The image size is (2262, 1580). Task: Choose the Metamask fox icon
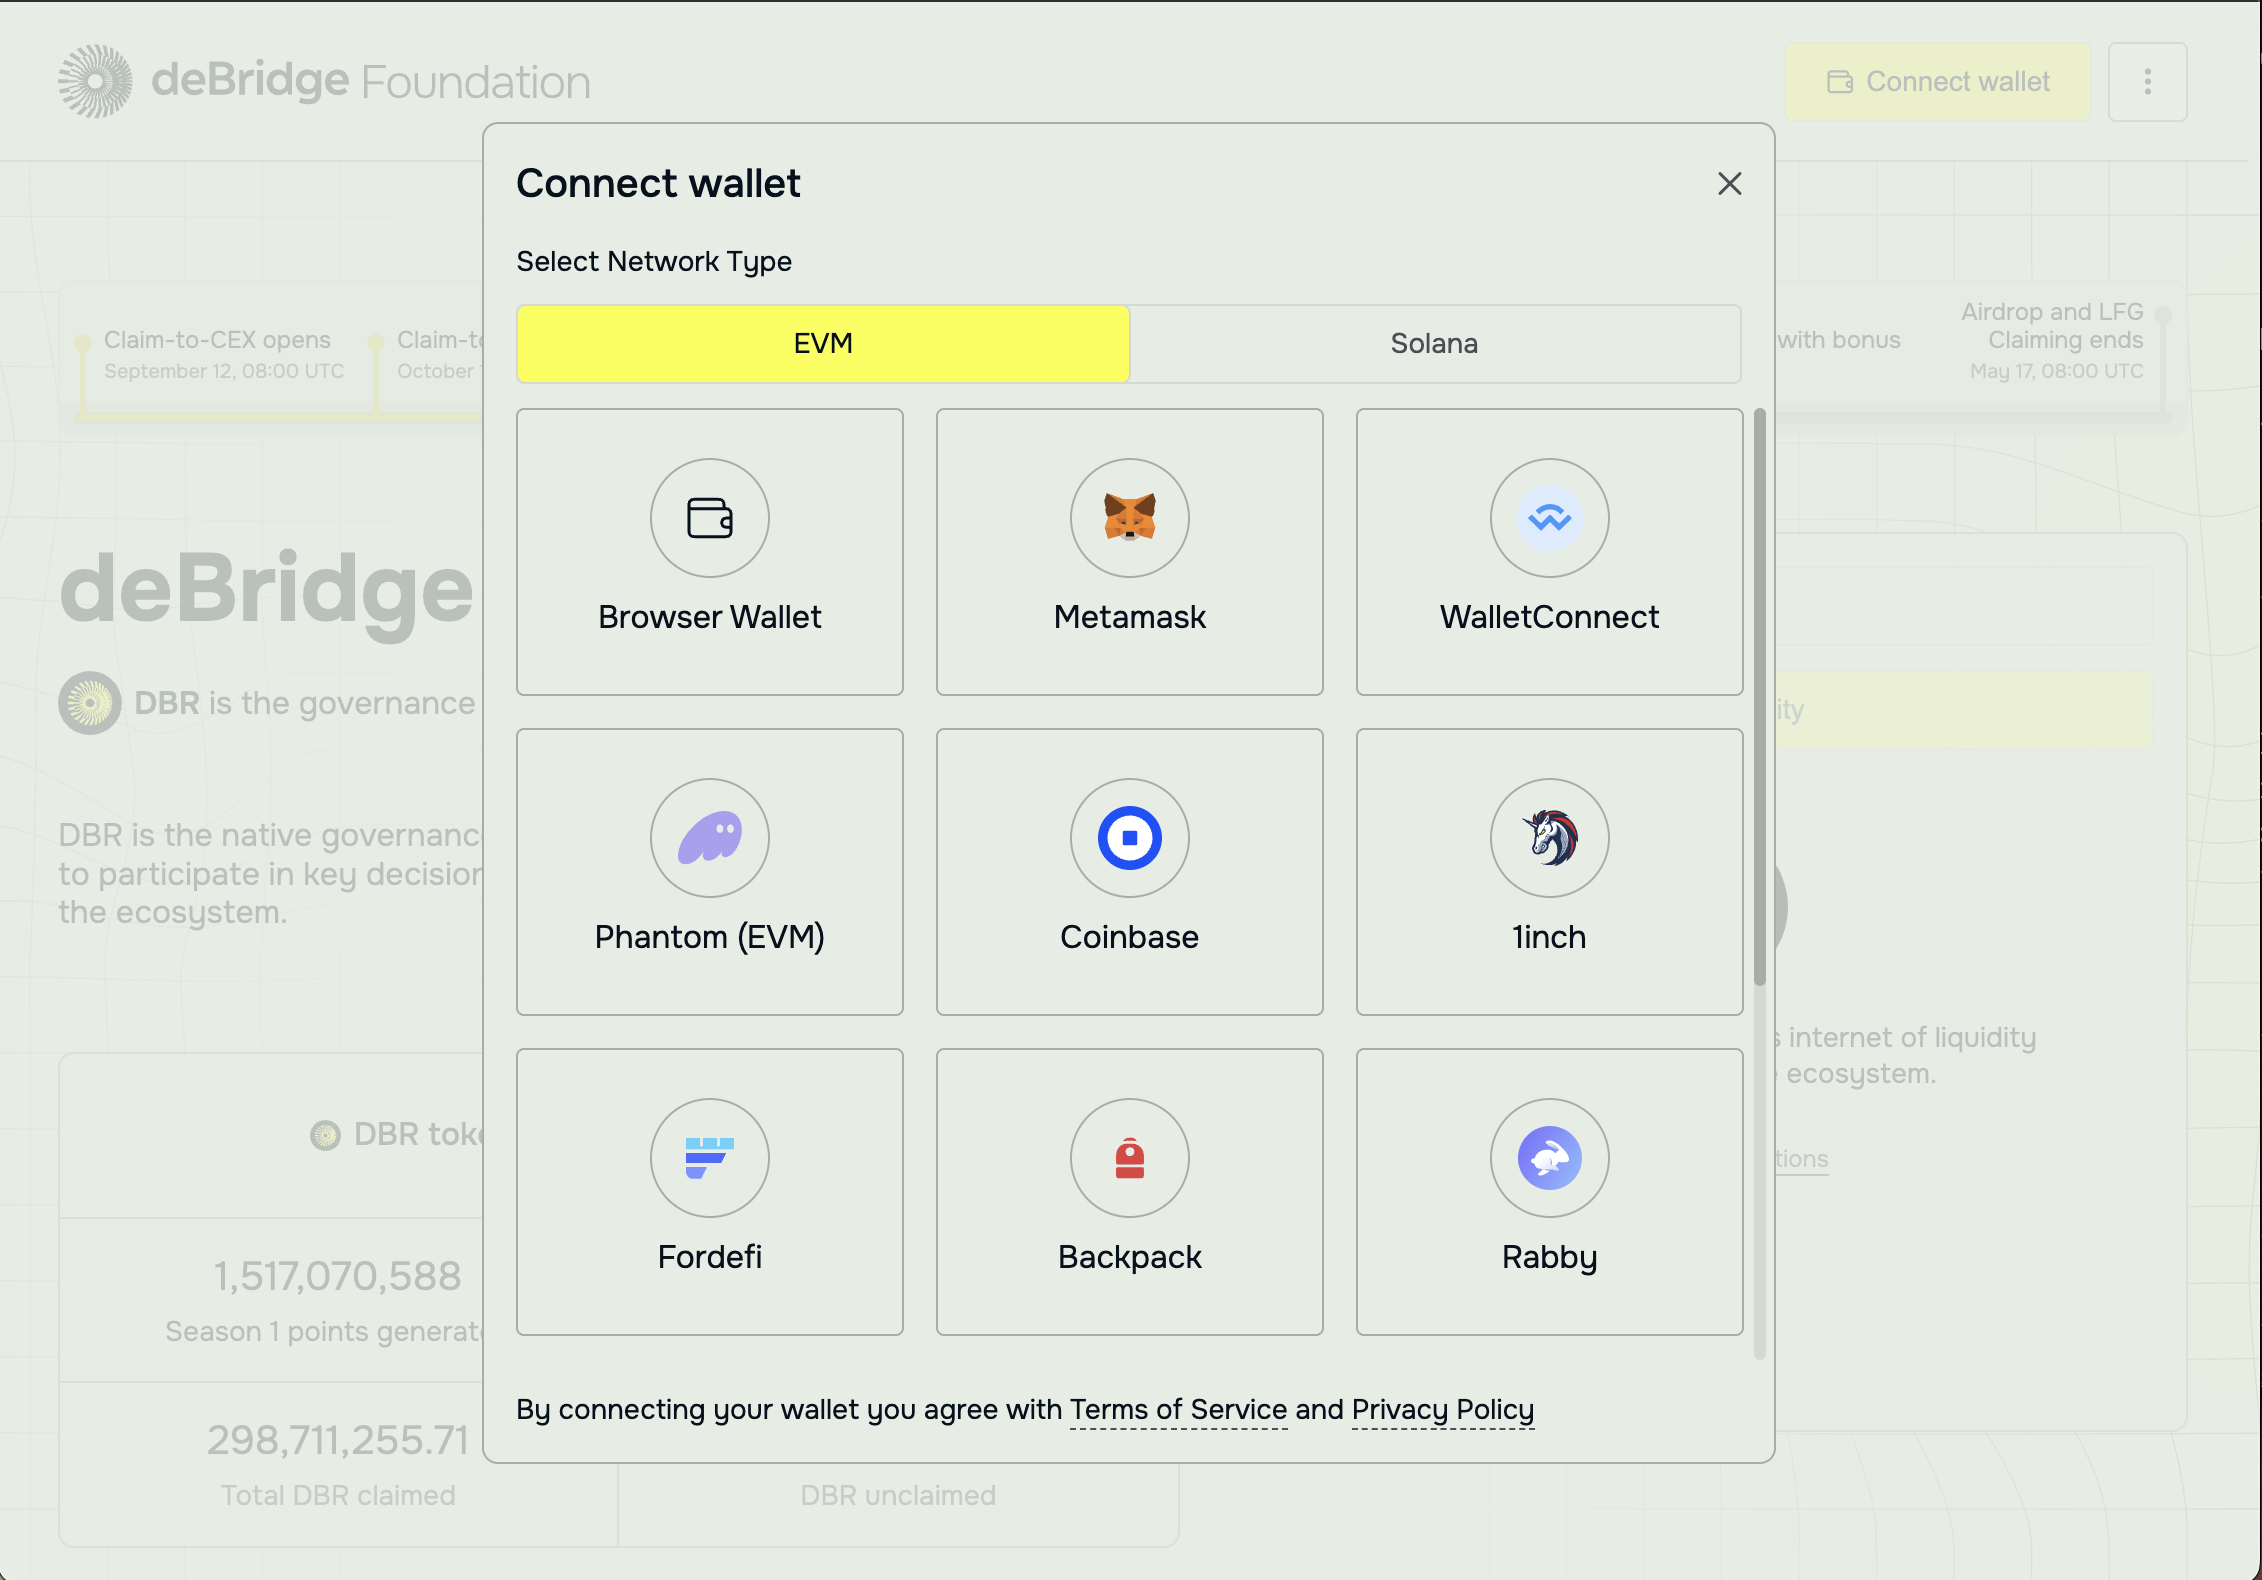point(1130,518)
